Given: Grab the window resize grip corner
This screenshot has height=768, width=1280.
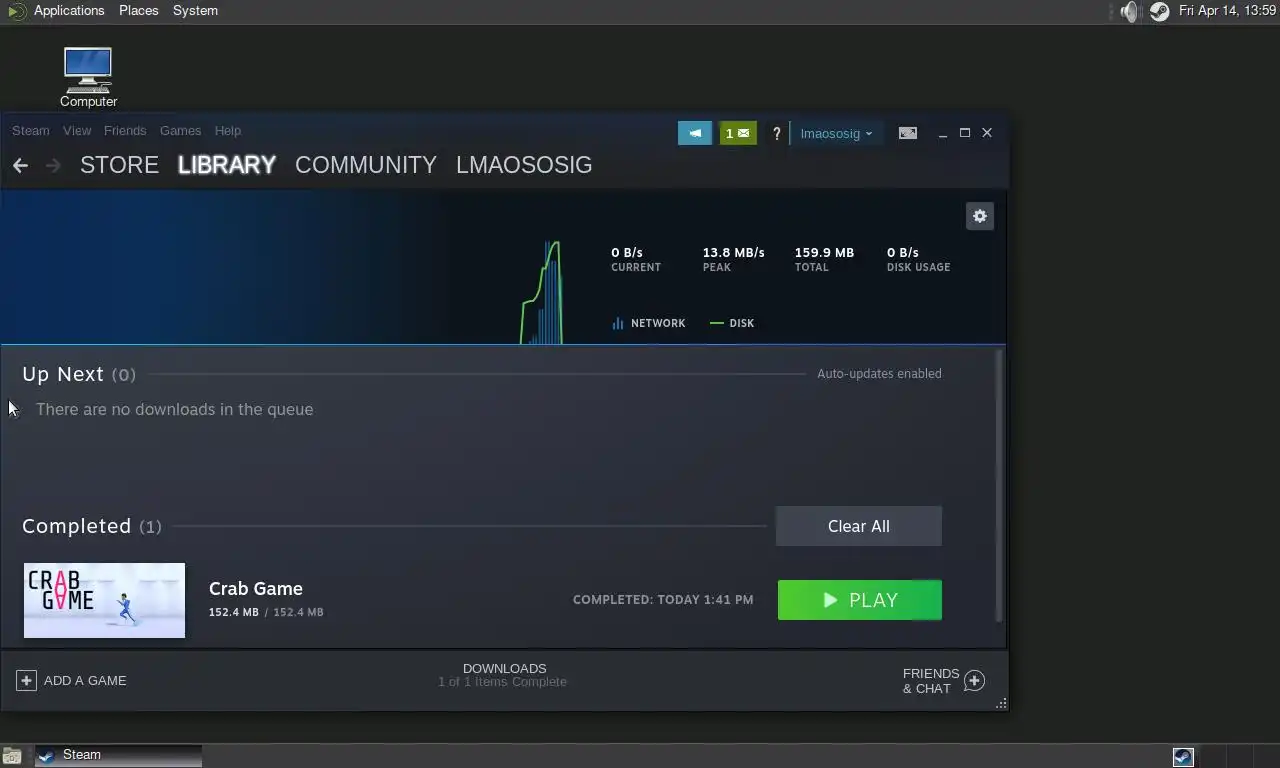Looking at the screenshot, I should click(1001, 704).
